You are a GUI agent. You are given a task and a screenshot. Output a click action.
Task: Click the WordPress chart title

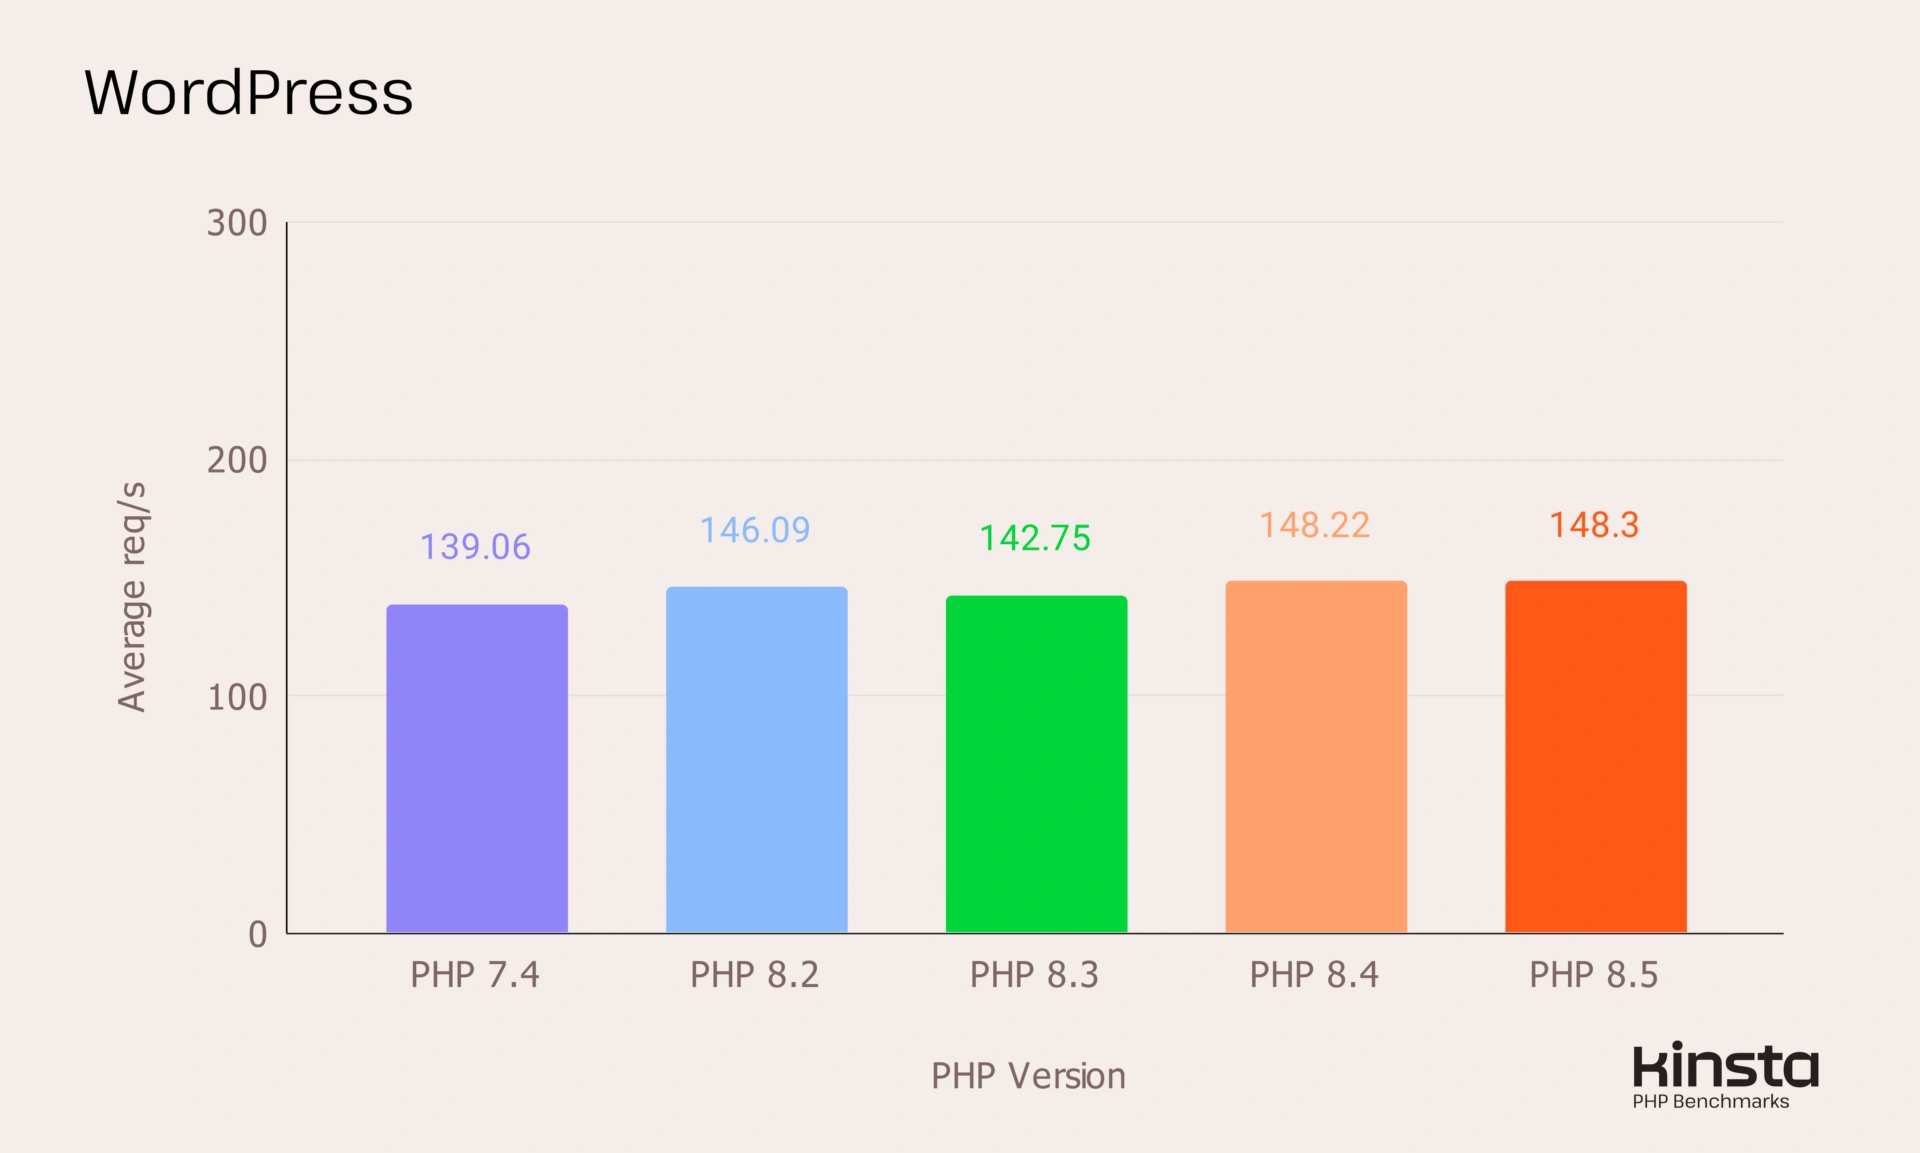(x=249, y=93)
